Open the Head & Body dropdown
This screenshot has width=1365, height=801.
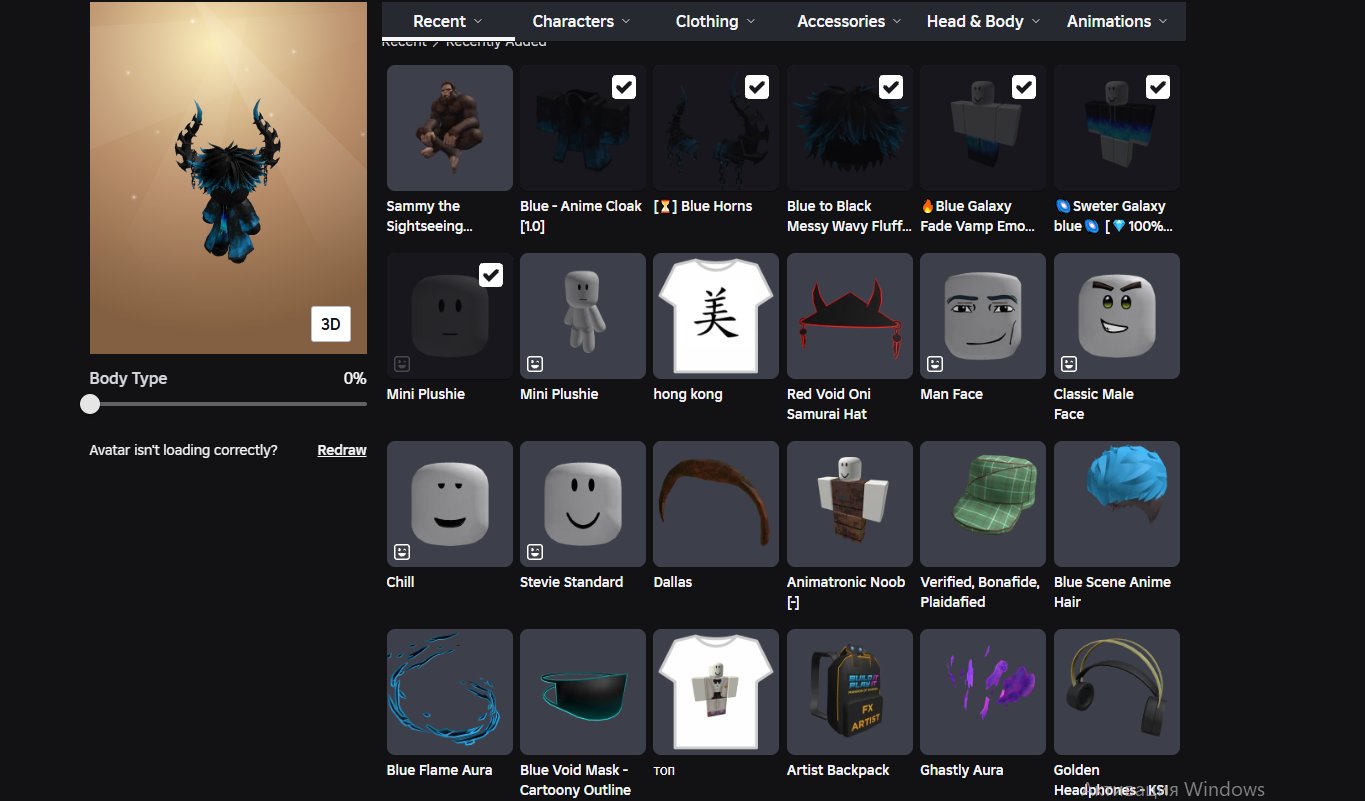[983, 21]
